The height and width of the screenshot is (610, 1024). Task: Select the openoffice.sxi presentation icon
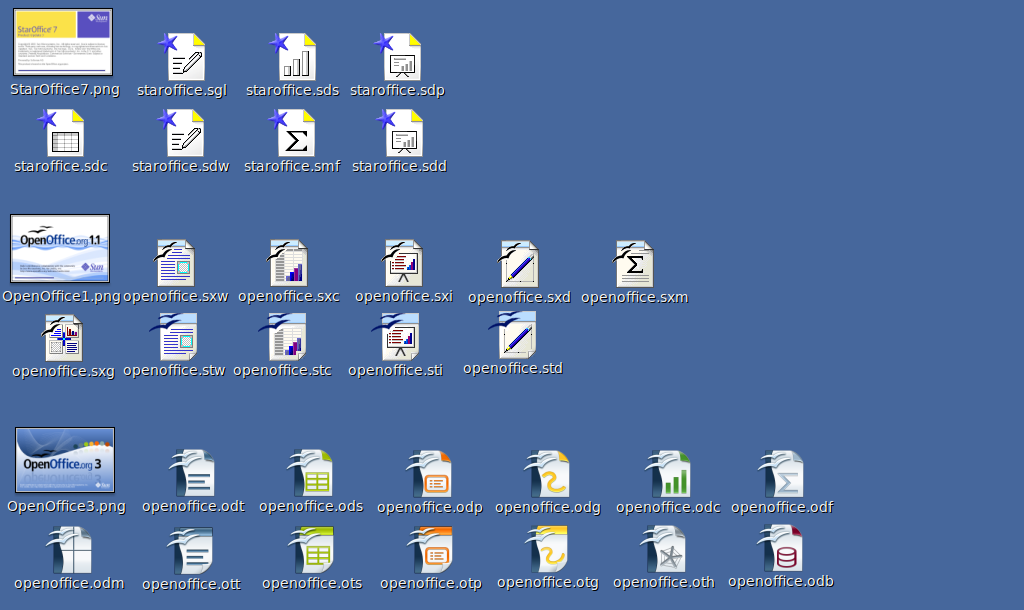pyautogui.click(x=403, y=263)
